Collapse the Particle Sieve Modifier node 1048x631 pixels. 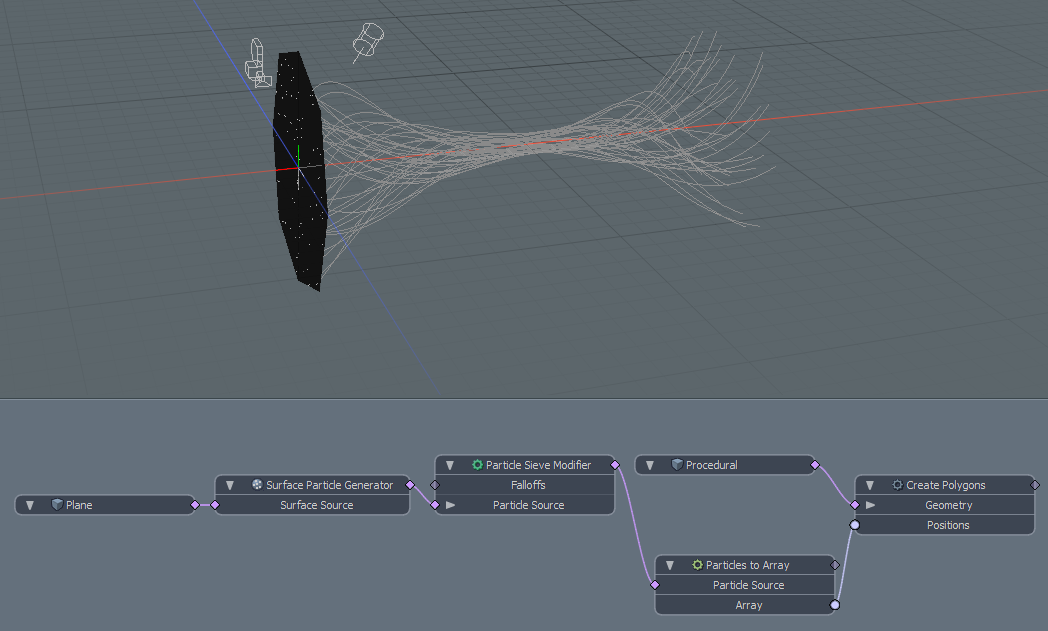tap(450, 465)
